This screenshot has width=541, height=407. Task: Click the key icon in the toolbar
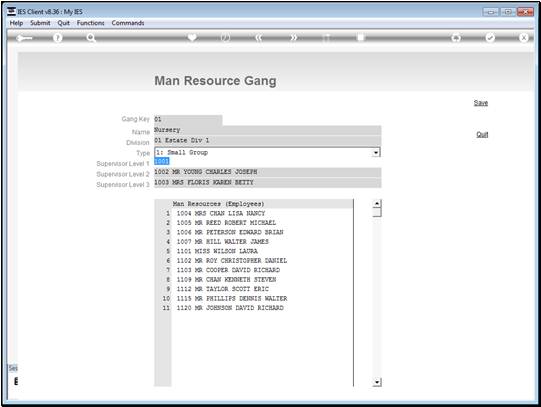coord(24,38)
